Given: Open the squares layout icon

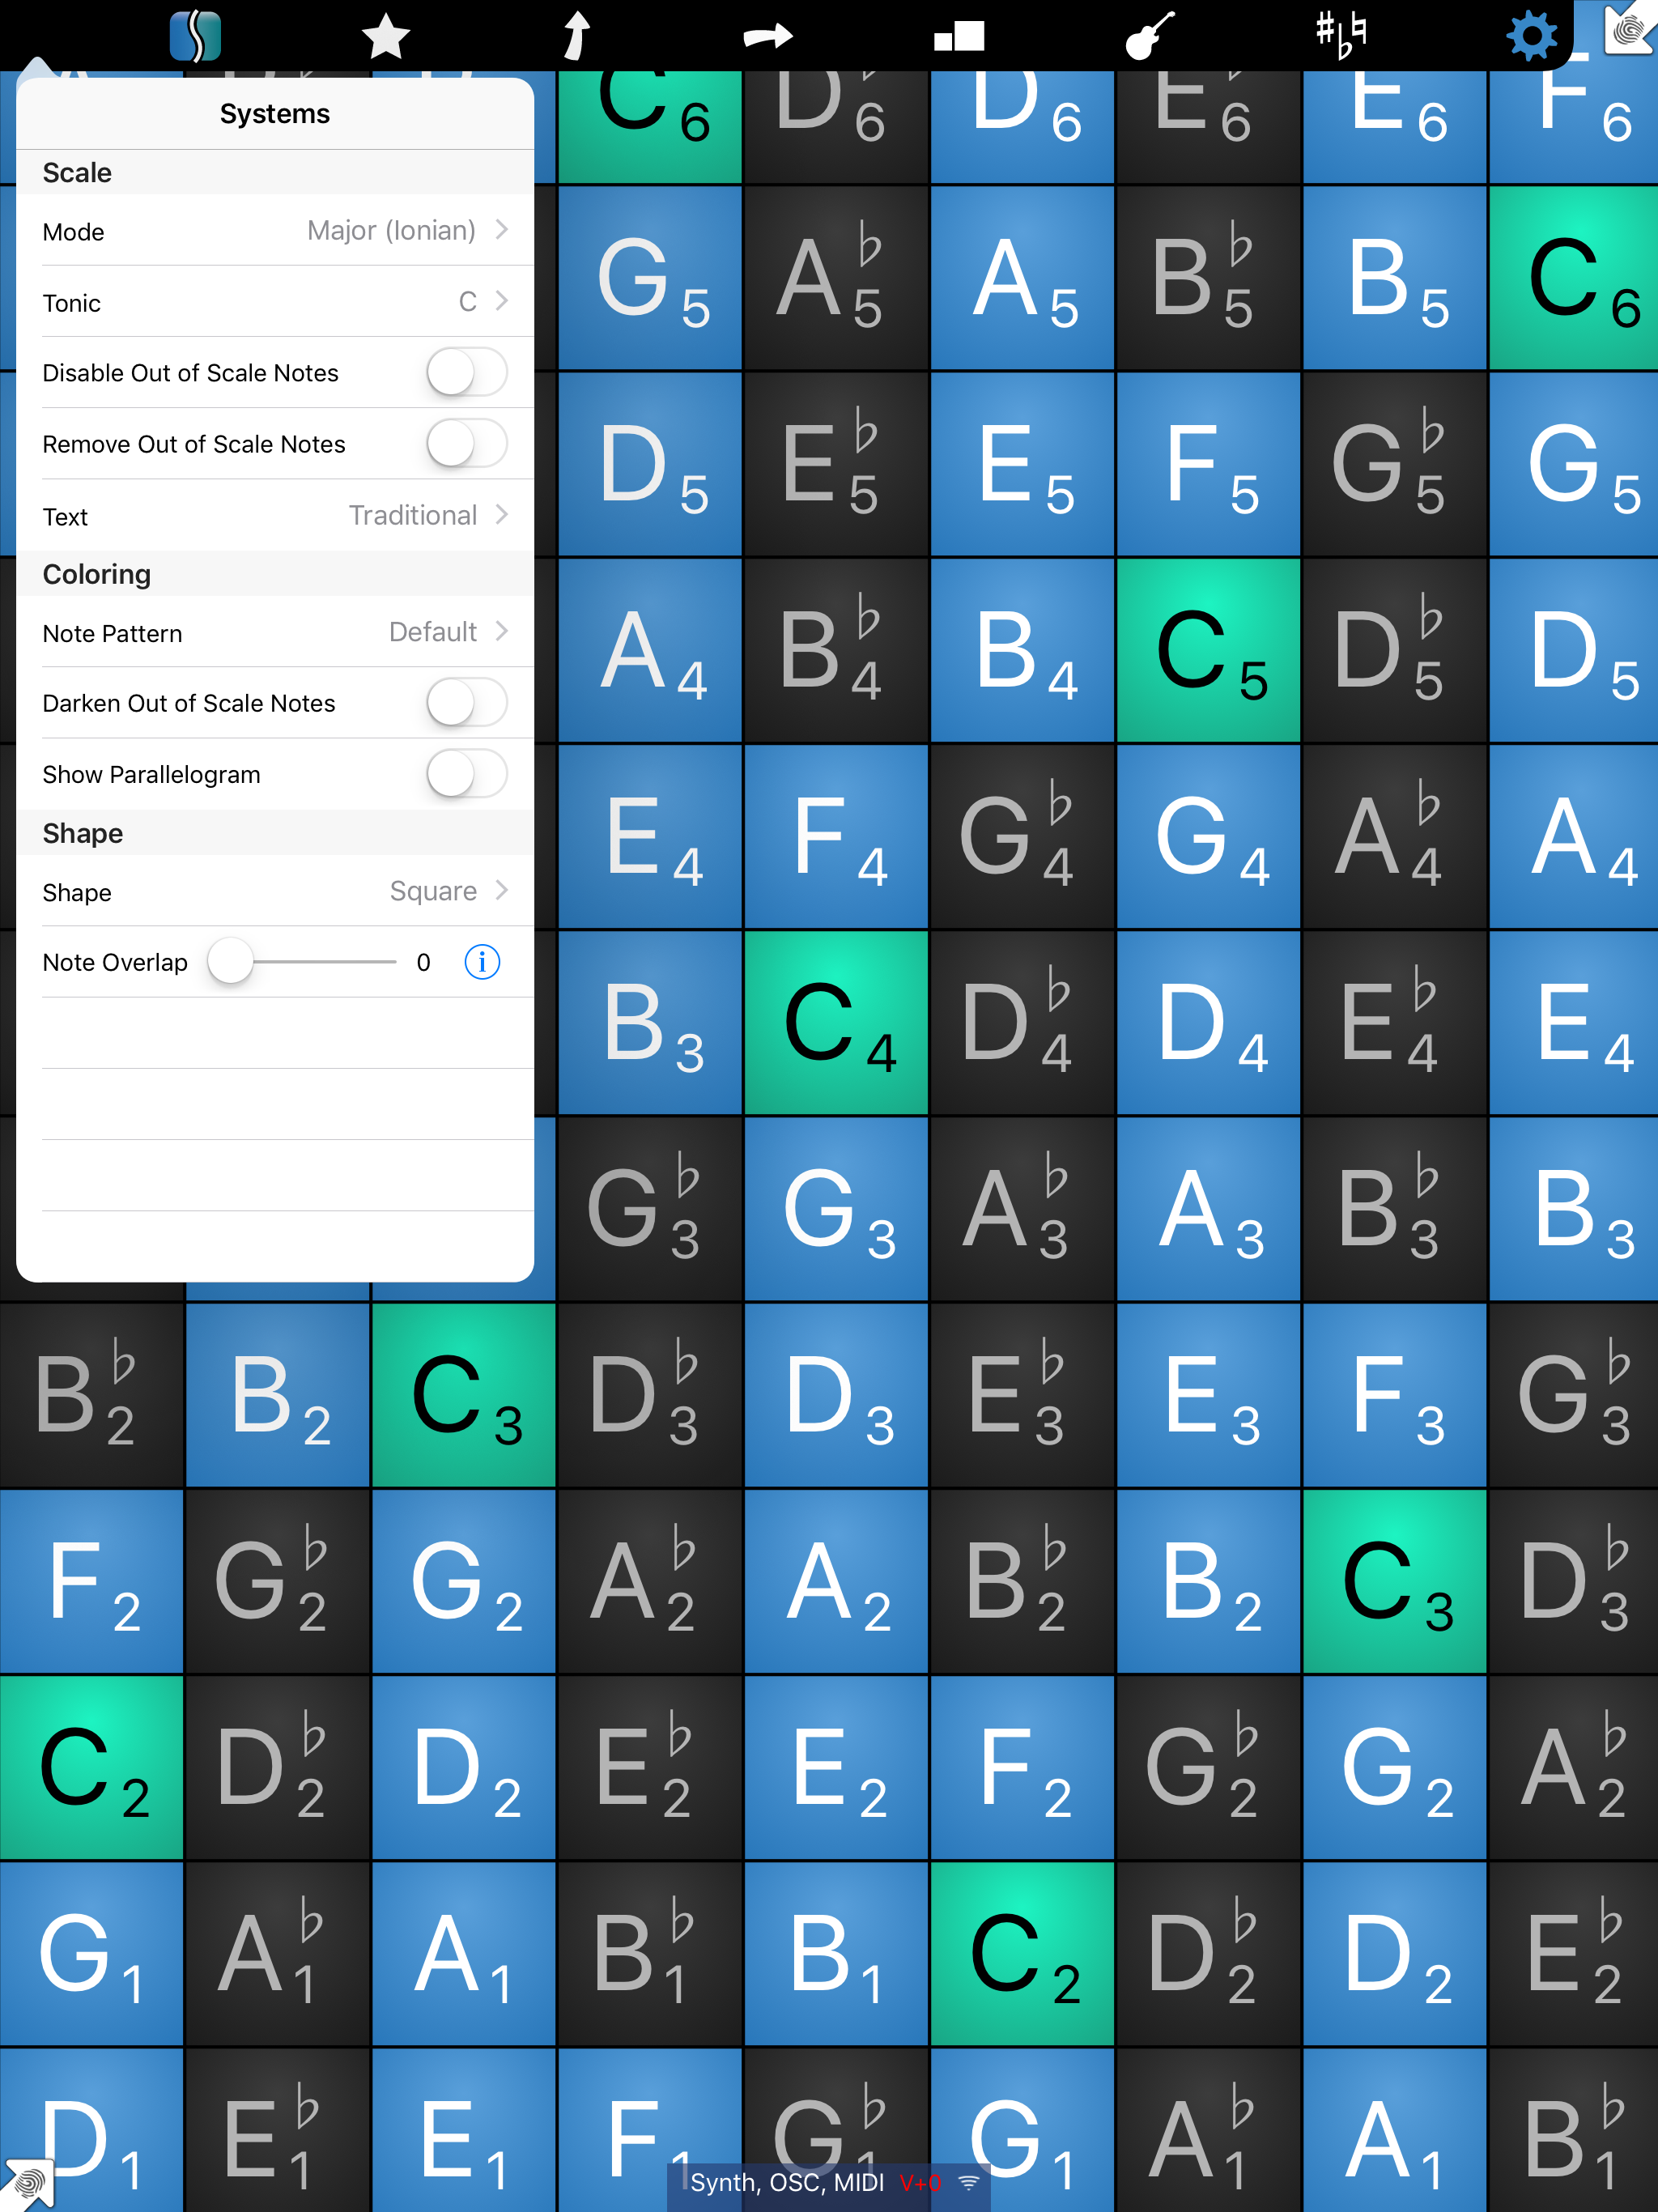Looking at the screenshot, I should tap(959, 37).
